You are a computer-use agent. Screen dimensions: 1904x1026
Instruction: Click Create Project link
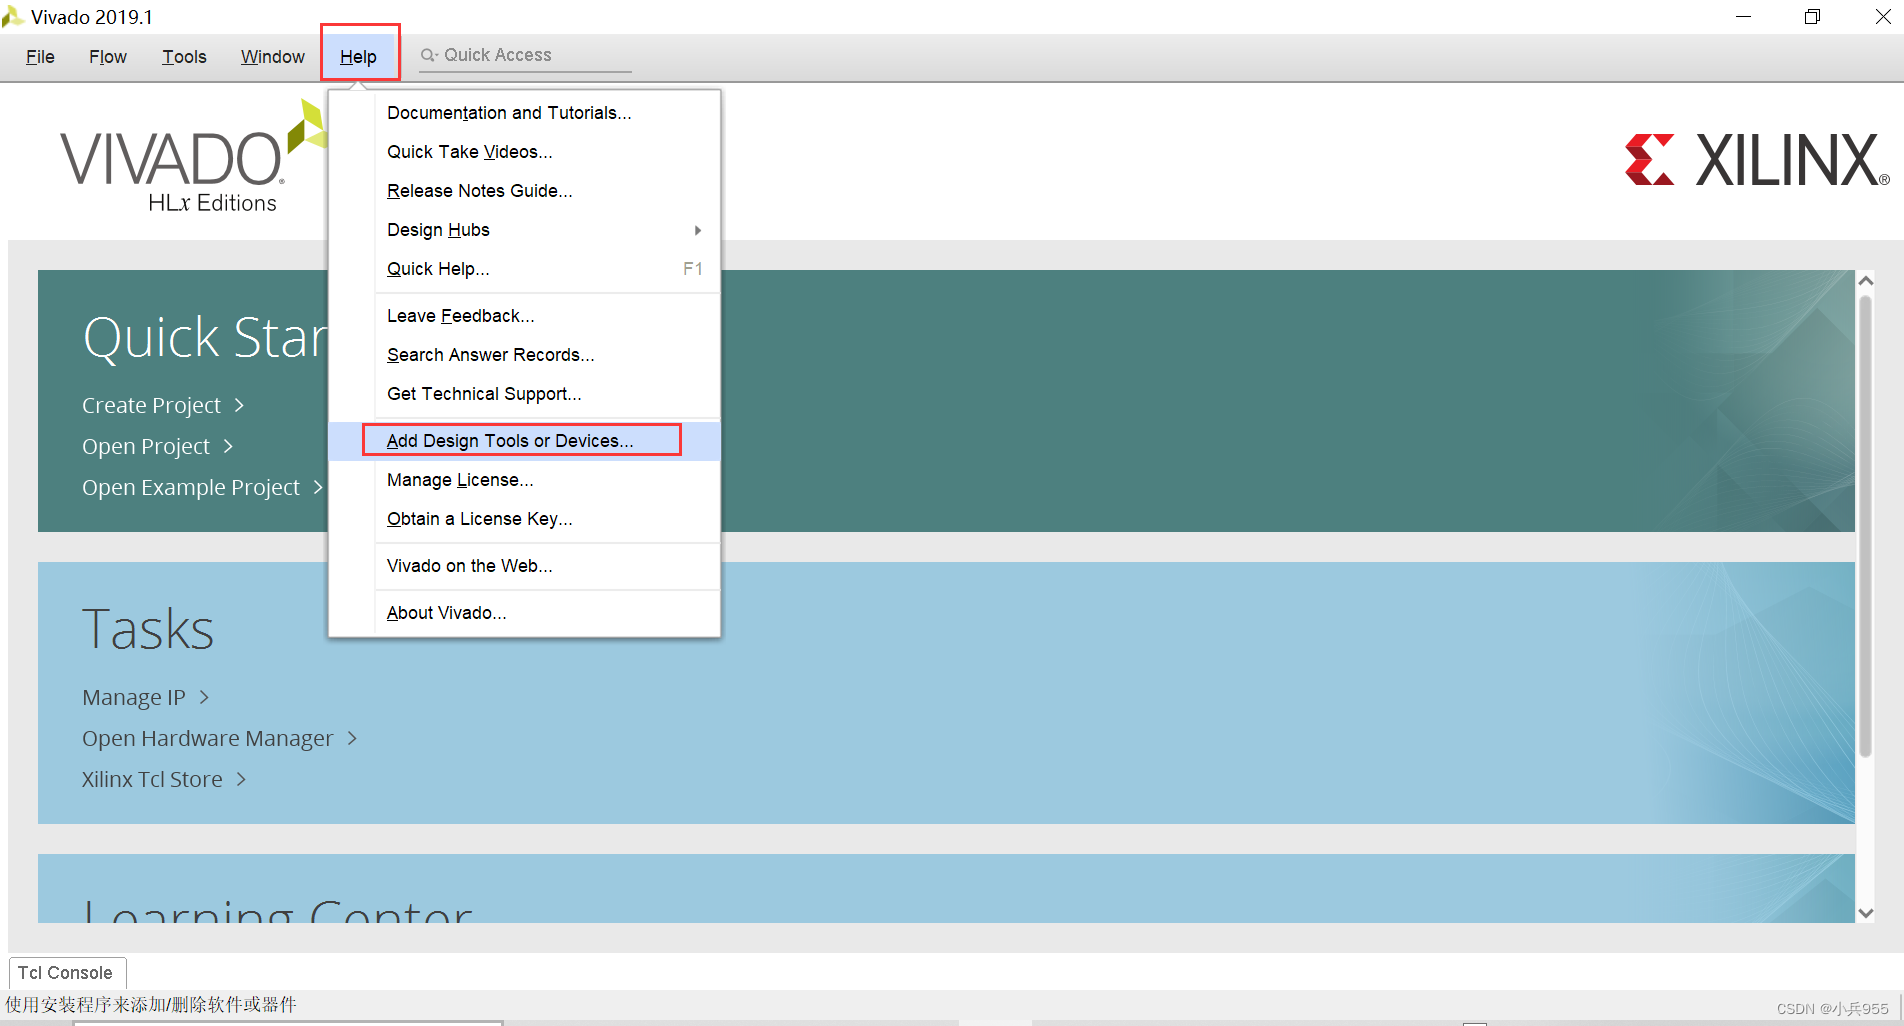151,406
